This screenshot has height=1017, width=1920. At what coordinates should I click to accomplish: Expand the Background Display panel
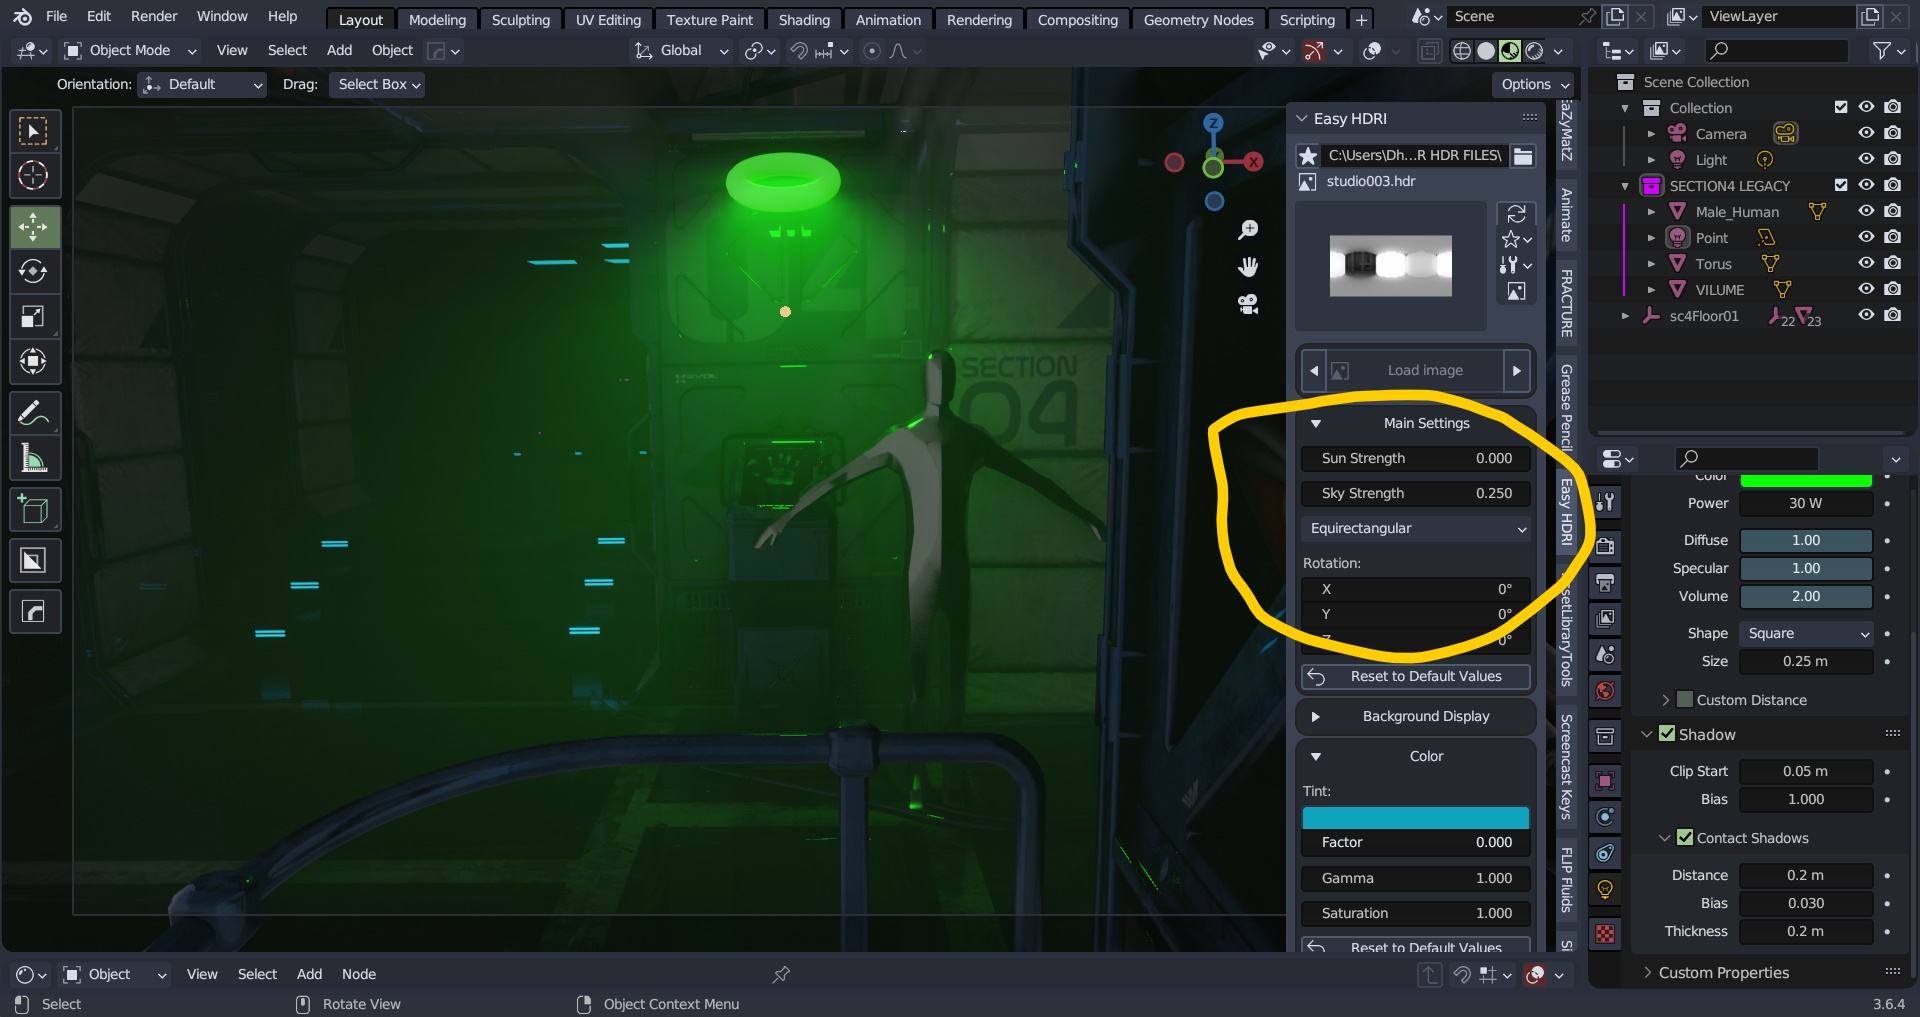click(x=1416, y=716)
